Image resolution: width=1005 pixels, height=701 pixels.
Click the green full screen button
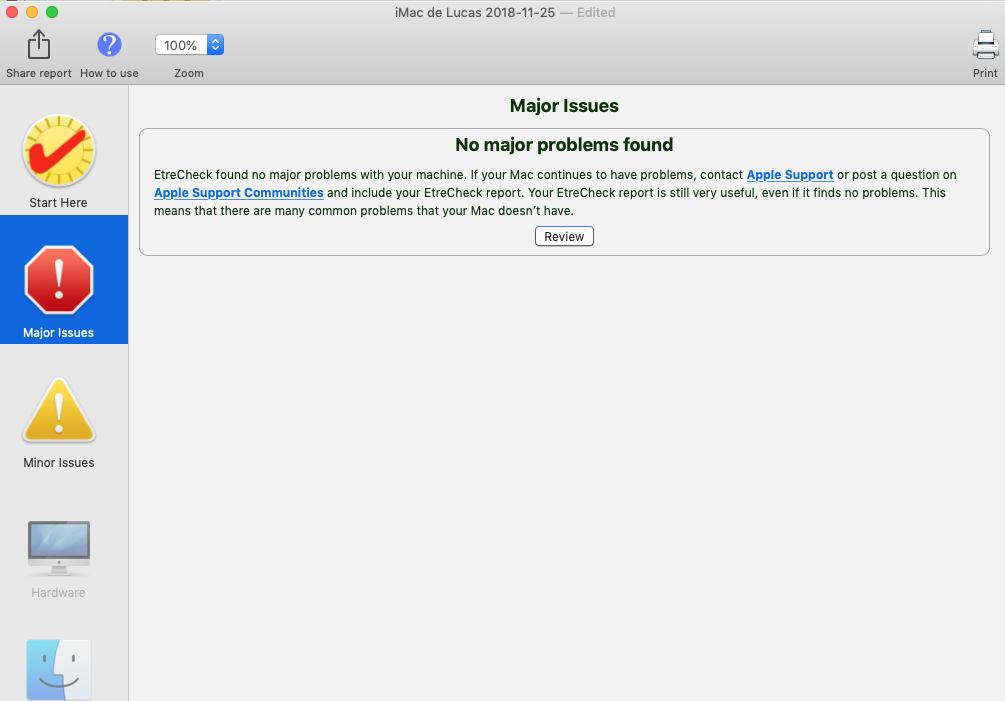tap(52, 12)
